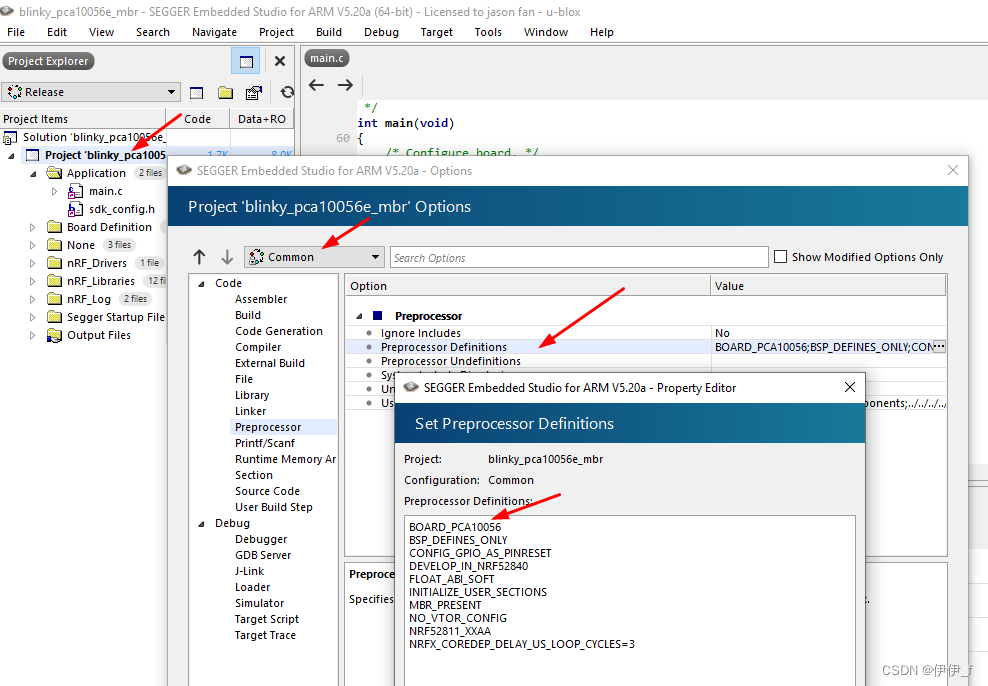The image size is (988, 686).
Task: Expand the nRF_Drivers folder
Action: click(x=33, y=263)
